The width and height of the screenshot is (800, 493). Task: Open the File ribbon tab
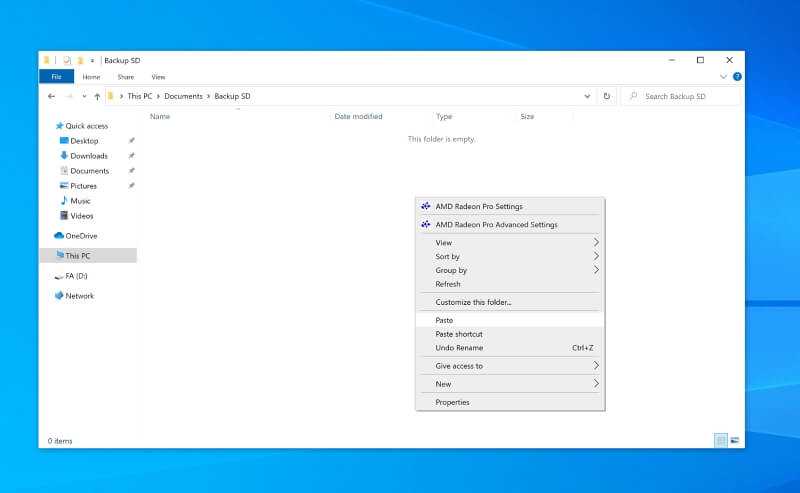point(57,77)
